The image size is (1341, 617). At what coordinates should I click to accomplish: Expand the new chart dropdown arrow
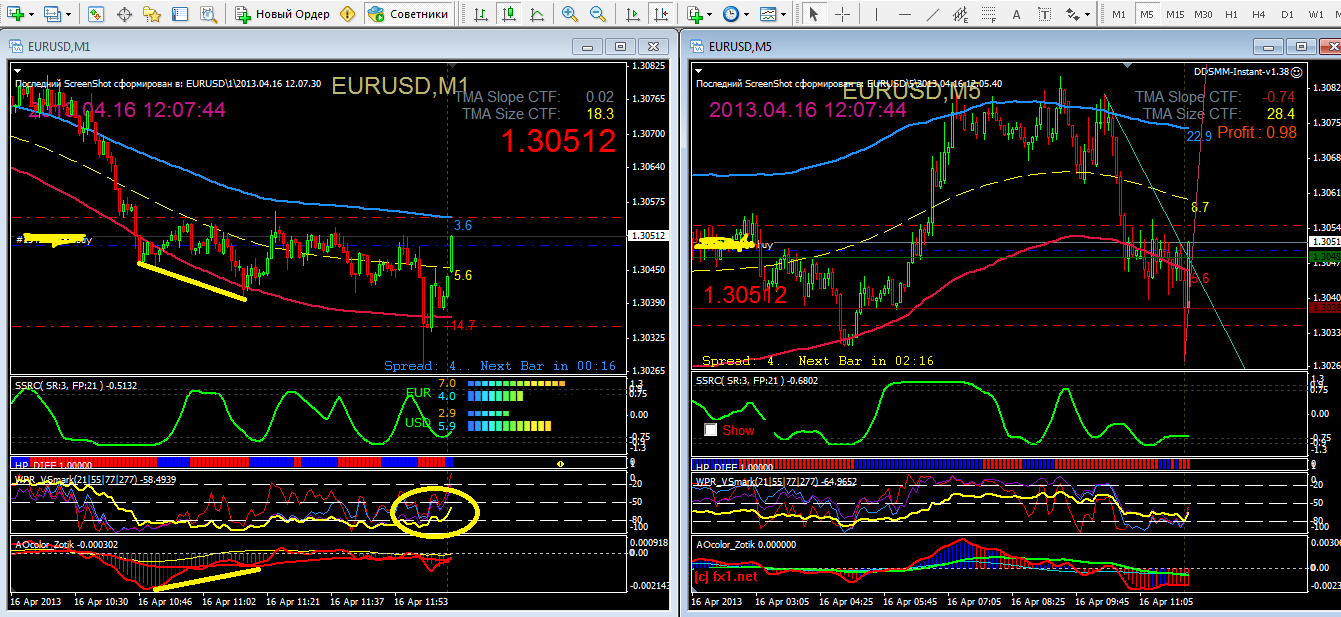click(x=30, y=15)
